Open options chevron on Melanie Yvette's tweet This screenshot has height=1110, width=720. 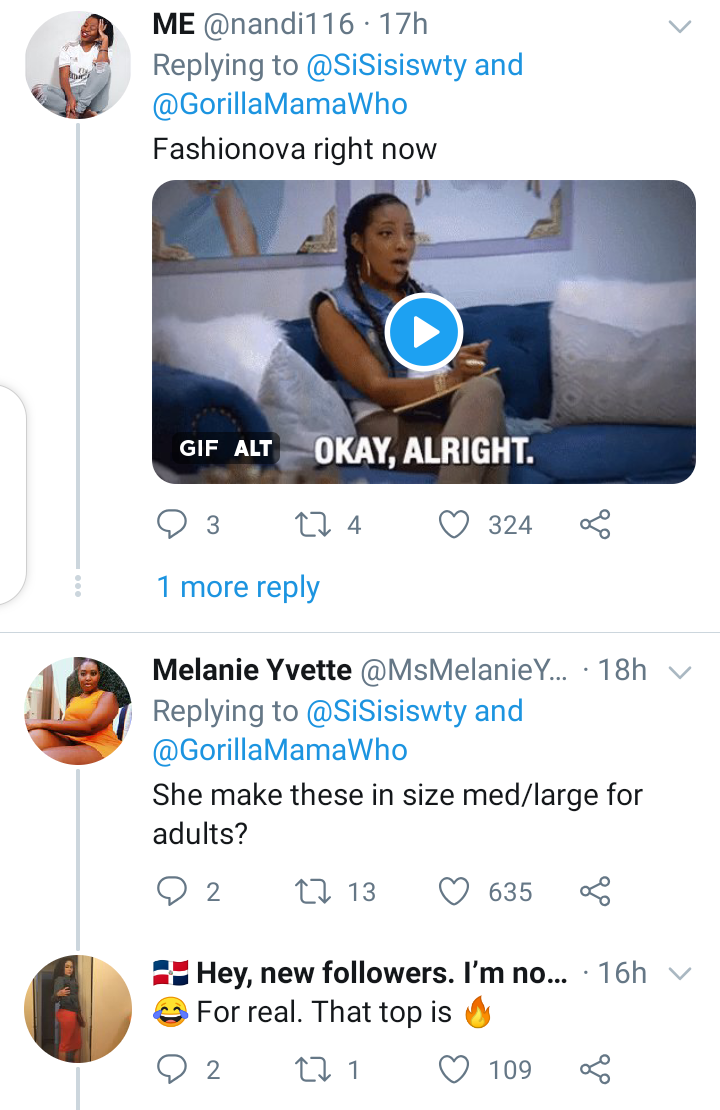click(x=680, y=672)
